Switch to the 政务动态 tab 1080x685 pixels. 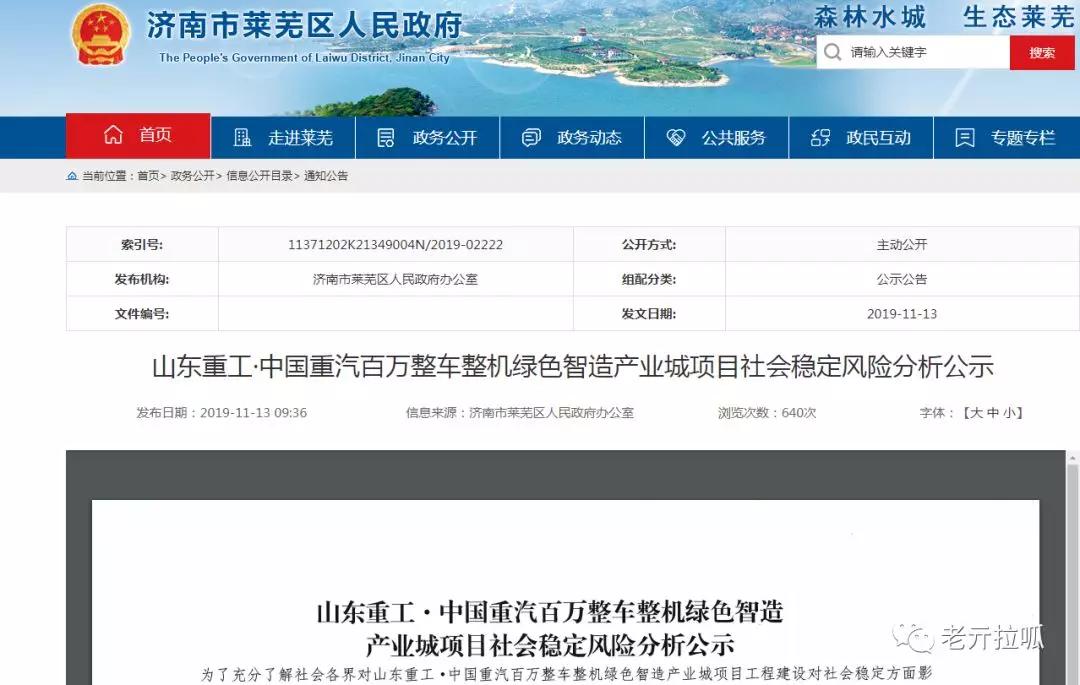point(572,138)
